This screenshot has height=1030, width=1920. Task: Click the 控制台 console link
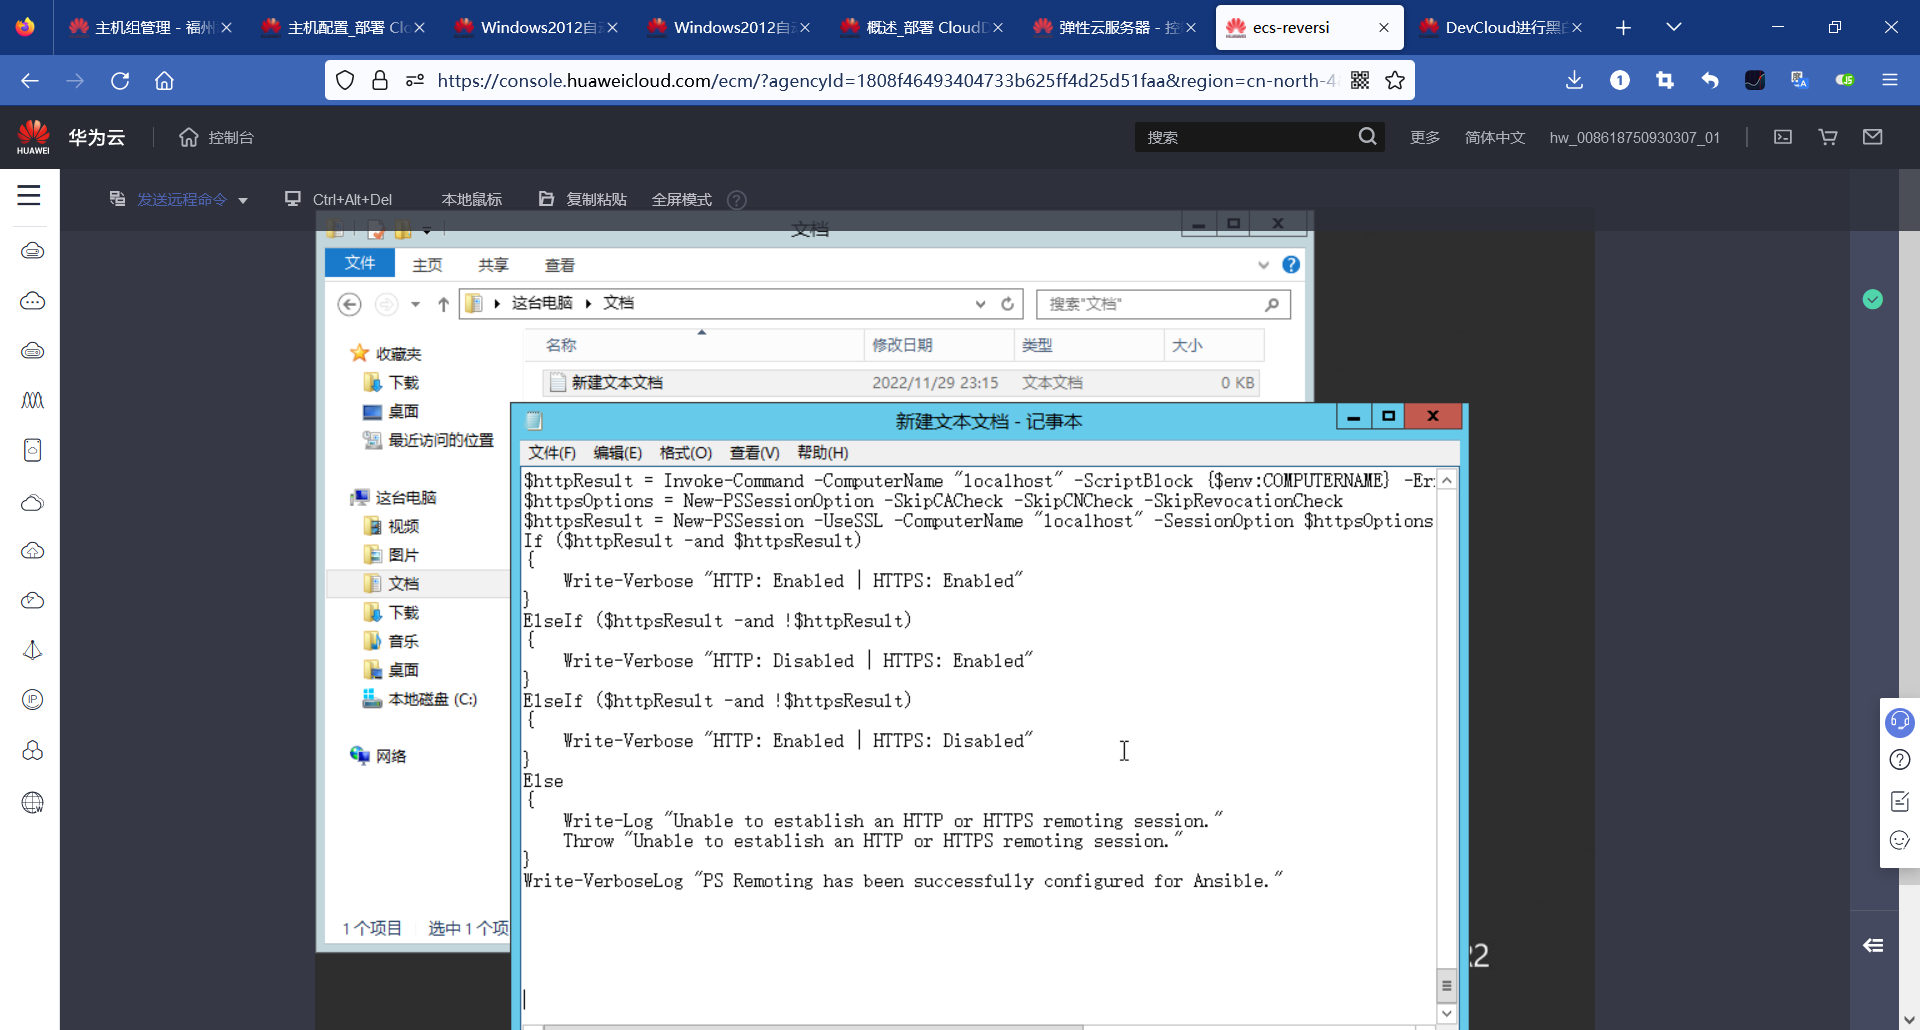(229, 137)
